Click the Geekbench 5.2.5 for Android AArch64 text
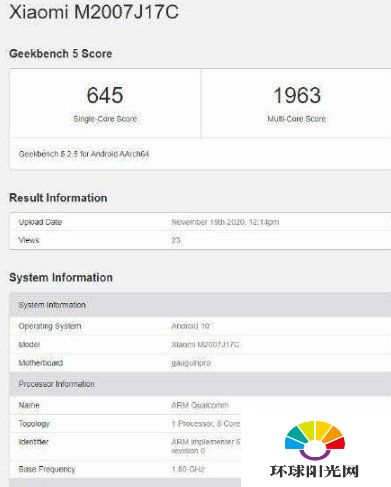391x487 pixels. tap(84, 154)
